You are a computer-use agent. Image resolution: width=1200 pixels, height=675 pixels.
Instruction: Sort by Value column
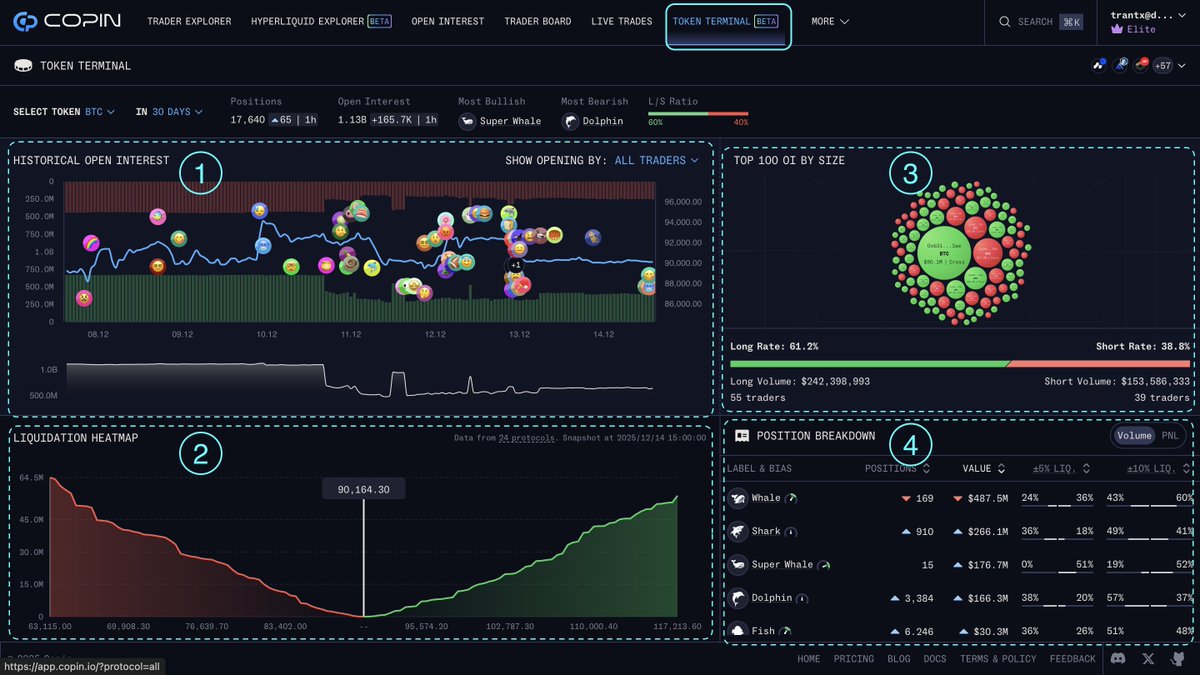(x=983, y=468)
